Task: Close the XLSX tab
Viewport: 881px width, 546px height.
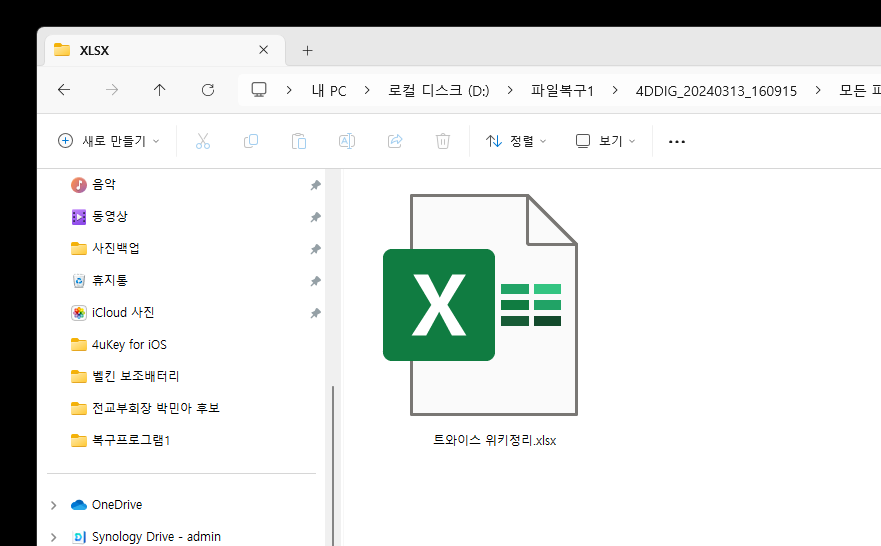Action: pyautogui.click(x=264, y=50)
